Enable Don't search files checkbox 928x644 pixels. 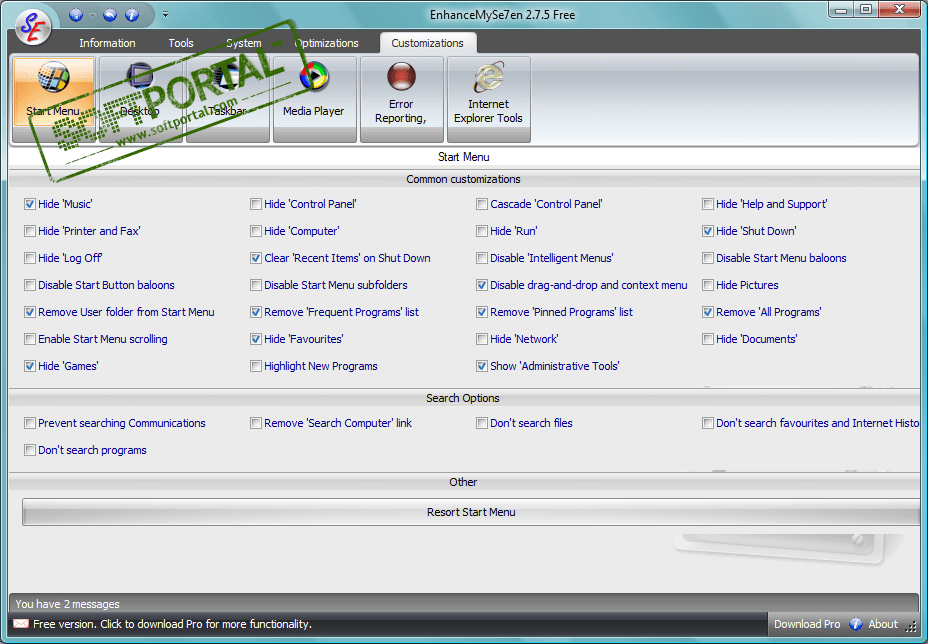(x=482, y=423)
